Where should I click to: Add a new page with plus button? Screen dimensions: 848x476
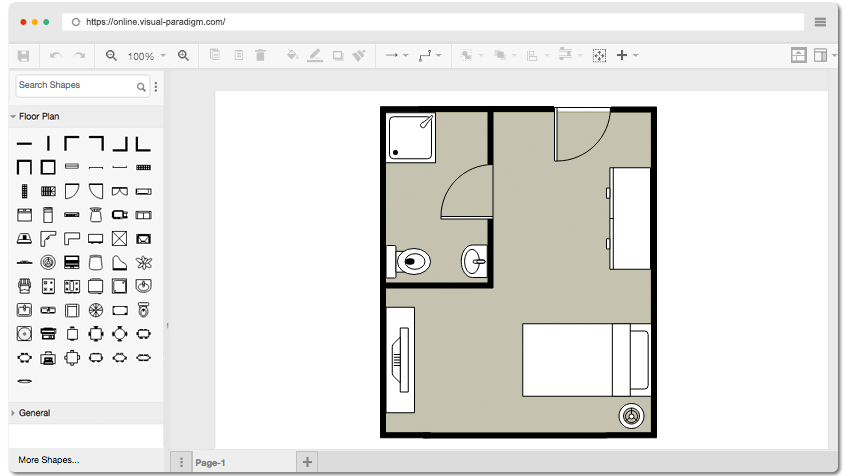pos(307,462)
